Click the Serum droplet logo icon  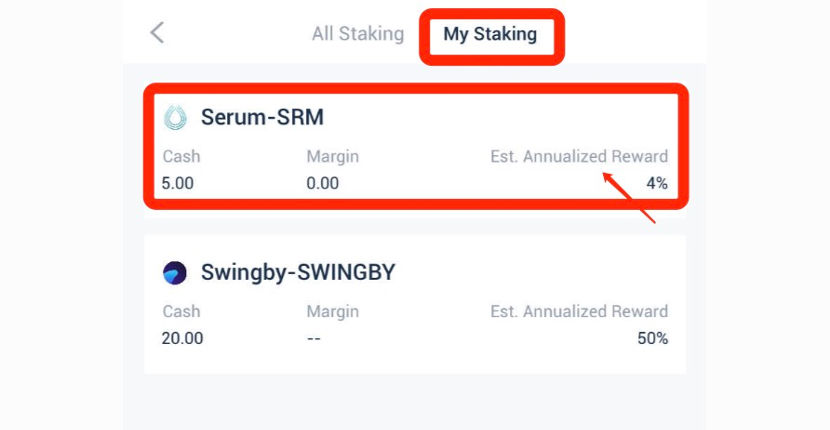(x=175, y=118)
